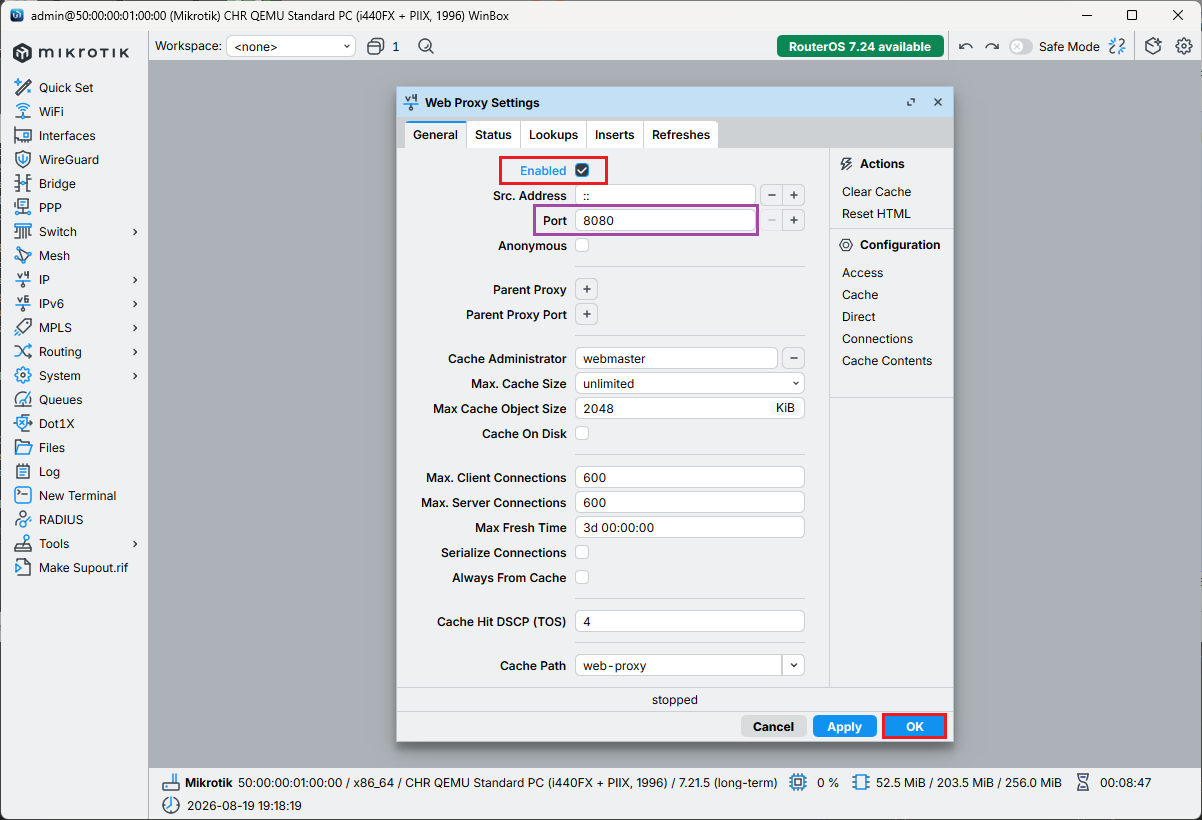Switch to the Refreshes tab

tap(681, 135)
